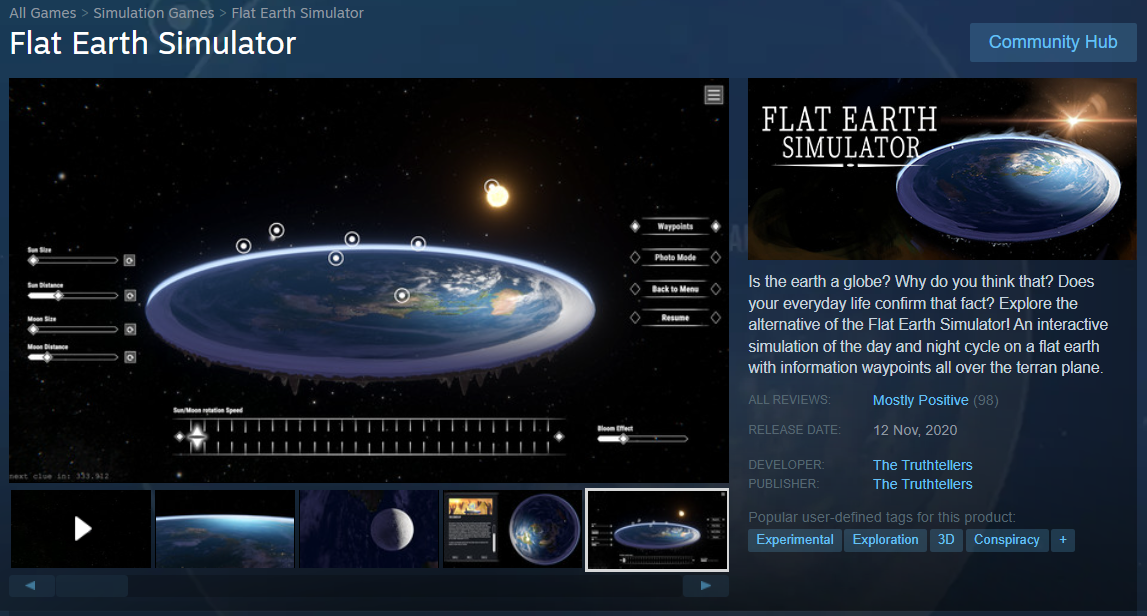Viewport: 1147px width, 616px height.
Task: Open The Truthtellers developer link
Action: click(922, 465)
